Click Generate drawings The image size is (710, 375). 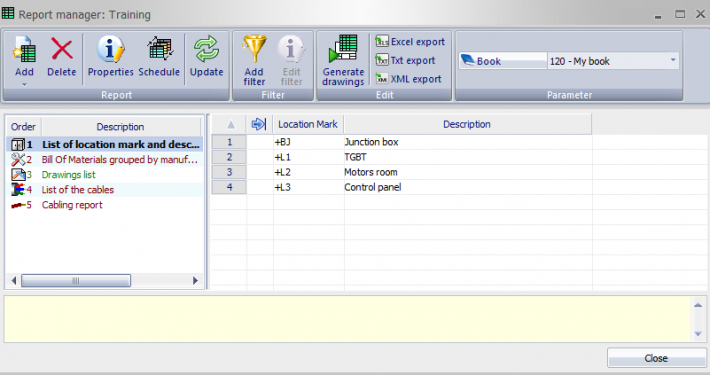[x=343, y=61]
